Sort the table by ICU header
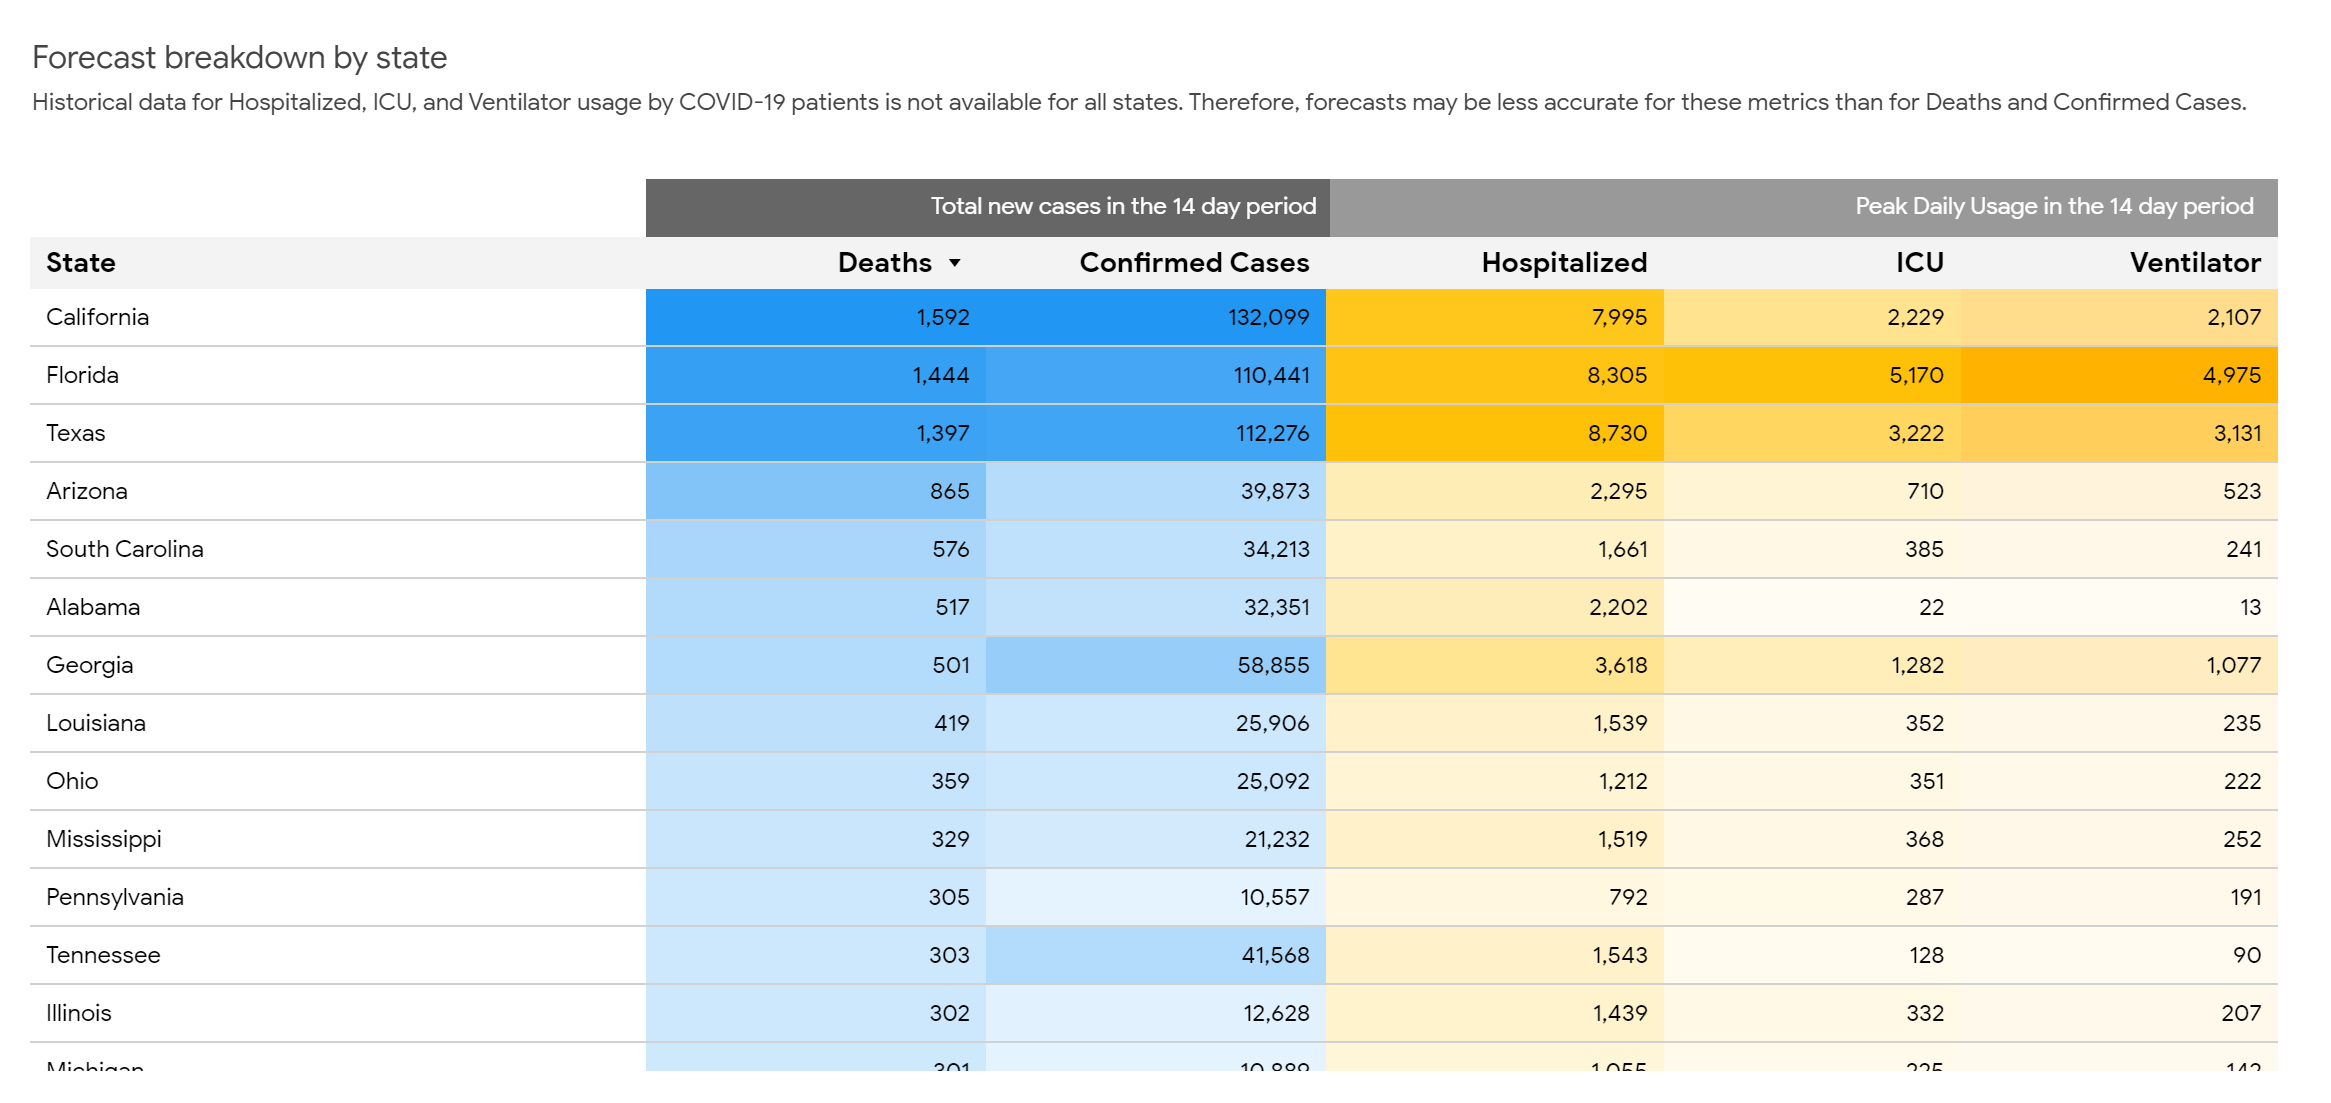 point(1919,263)
